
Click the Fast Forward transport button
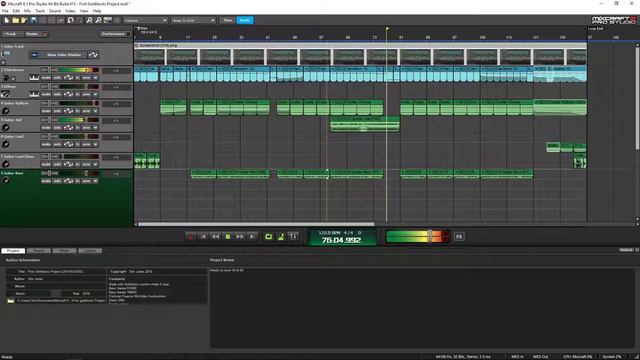pyautogui.click(x=240, y=237)
